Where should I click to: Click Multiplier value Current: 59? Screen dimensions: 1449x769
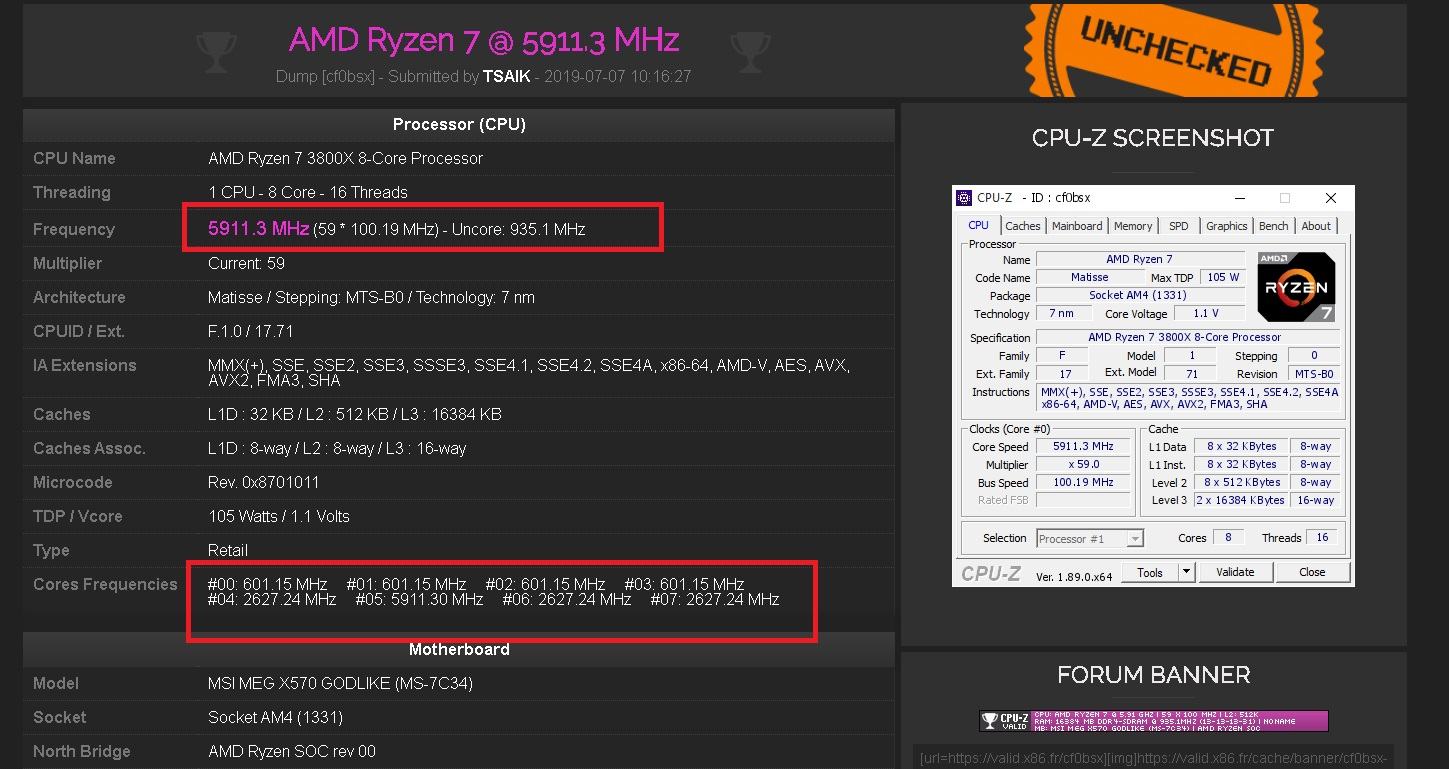[x=246, y=263]
